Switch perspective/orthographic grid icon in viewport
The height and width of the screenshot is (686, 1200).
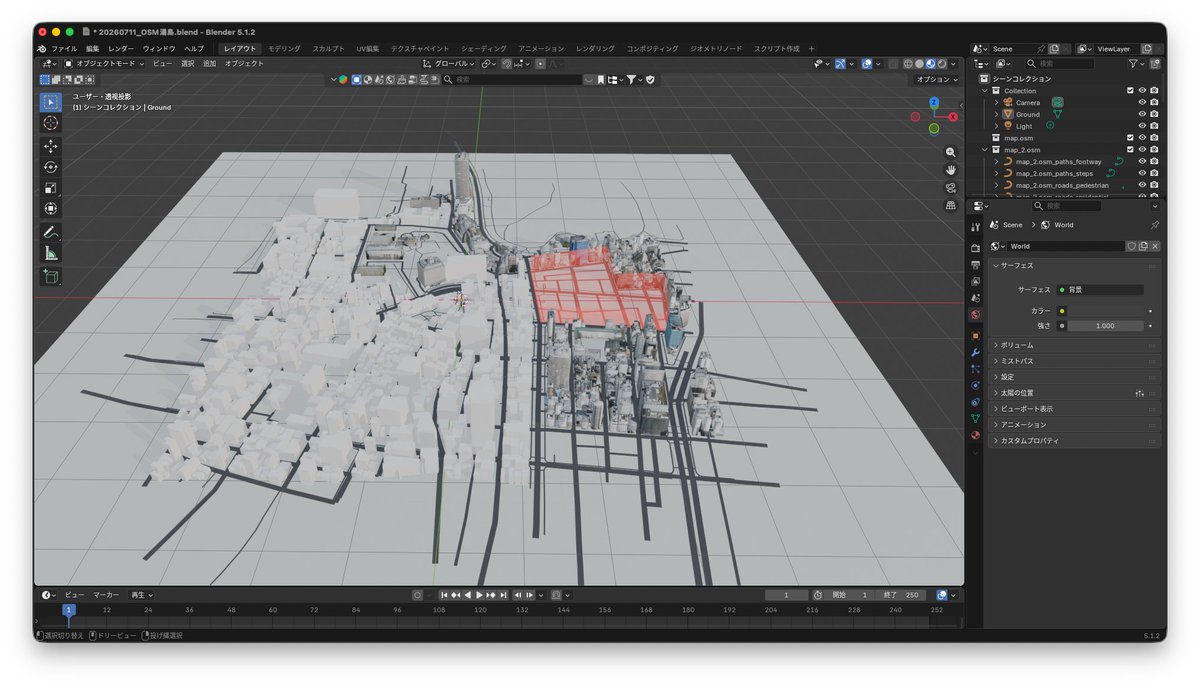(950, 206)
